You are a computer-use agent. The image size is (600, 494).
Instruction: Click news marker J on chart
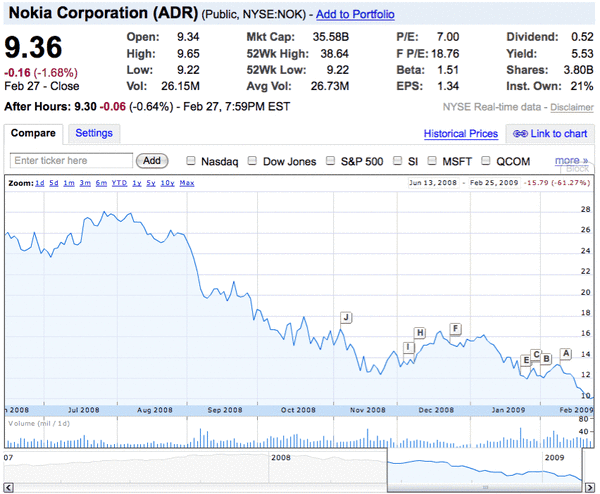(x=346, y=317)
